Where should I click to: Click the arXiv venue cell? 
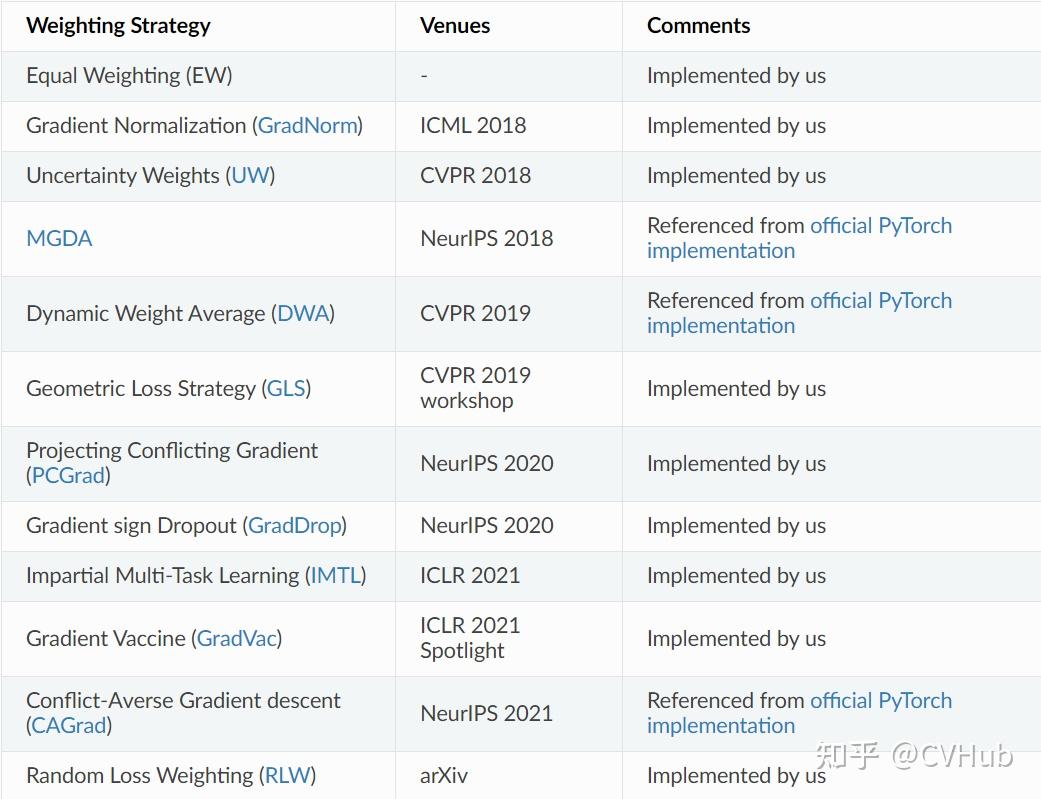tap(444, 776)
